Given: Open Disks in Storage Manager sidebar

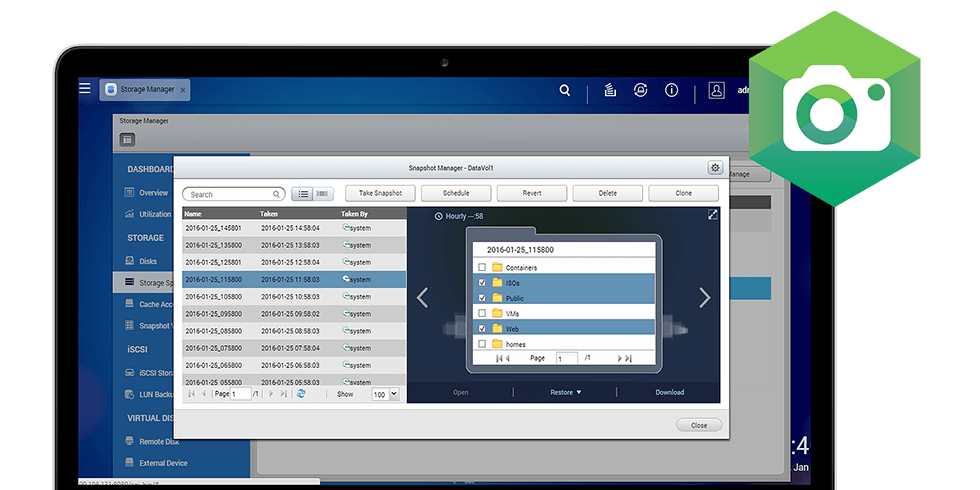Looking at the screenshot, I should 141,261.
